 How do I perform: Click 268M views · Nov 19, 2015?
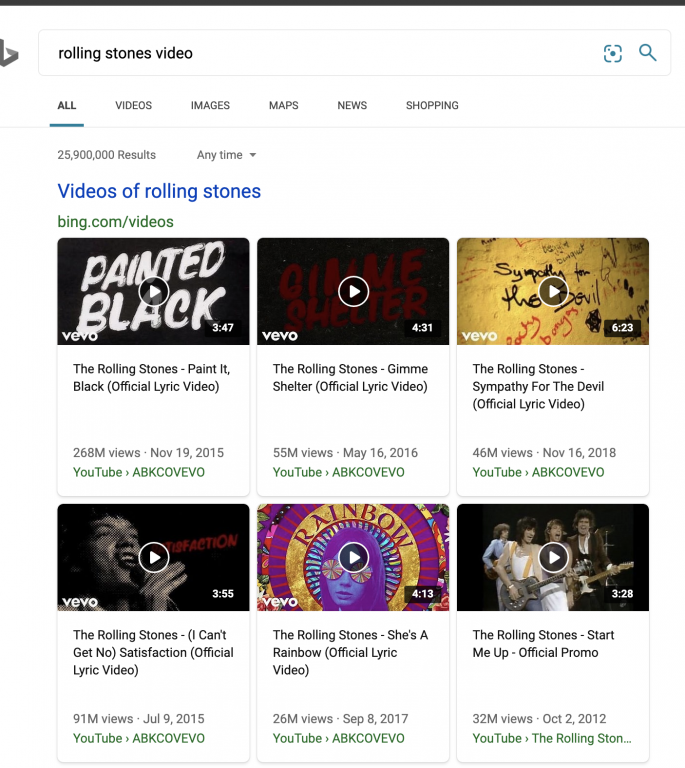(x=148, y=453)
